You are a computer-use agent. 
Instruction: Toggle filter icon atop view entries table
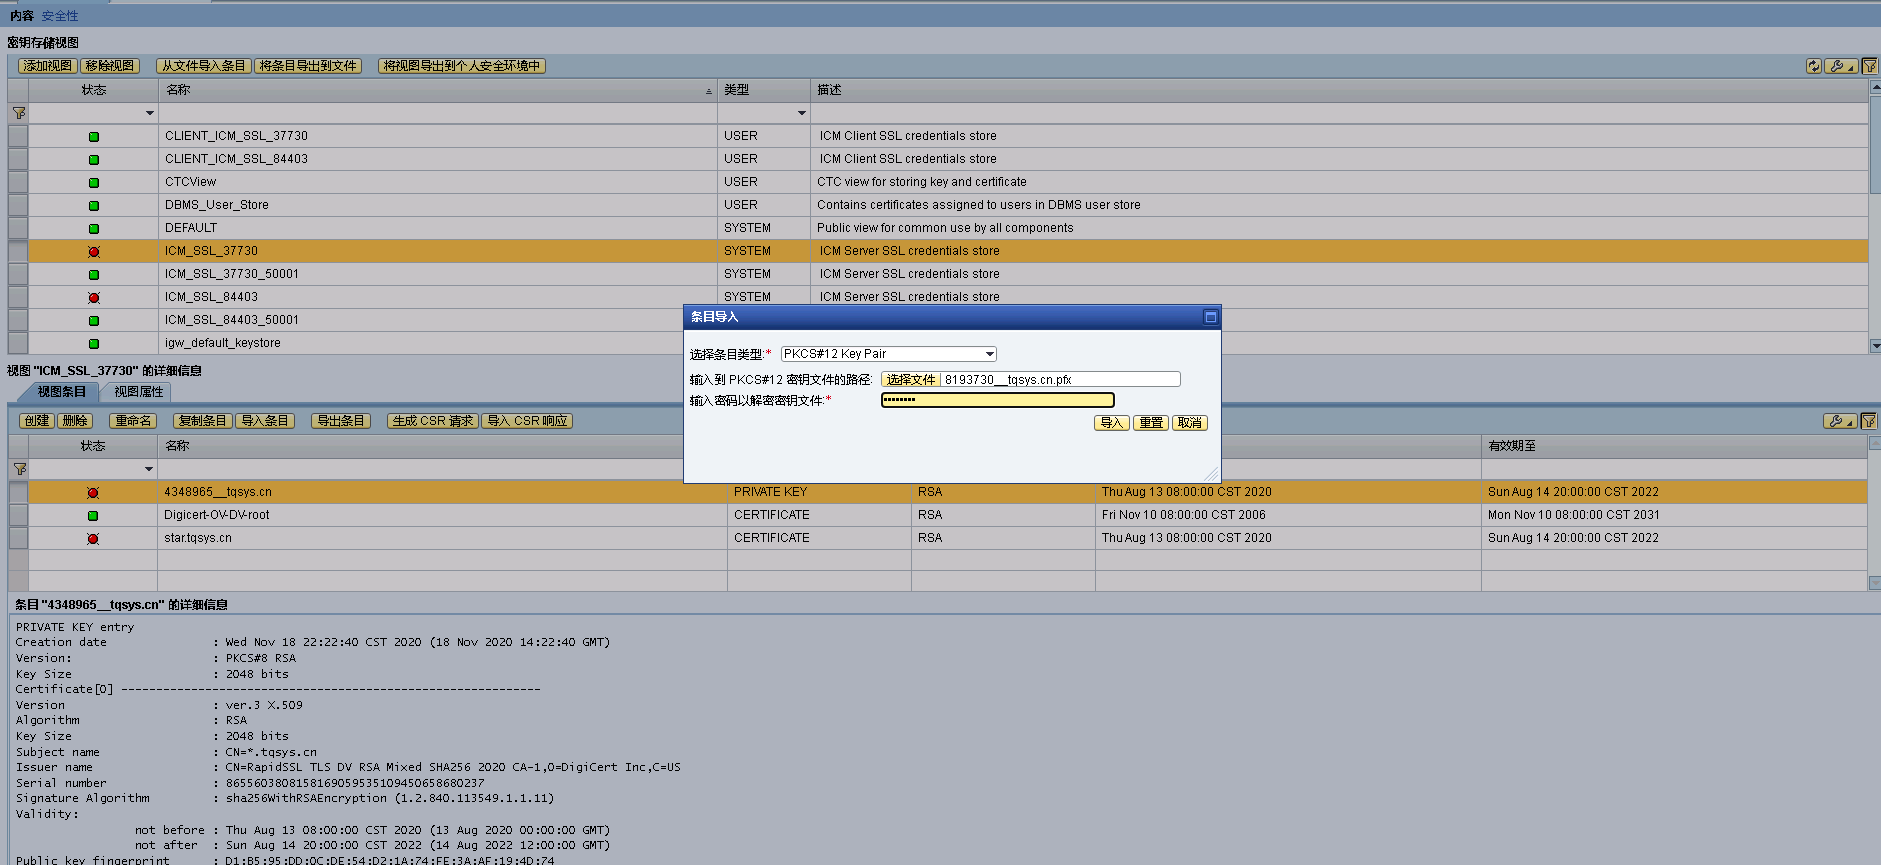[1869, 421]
